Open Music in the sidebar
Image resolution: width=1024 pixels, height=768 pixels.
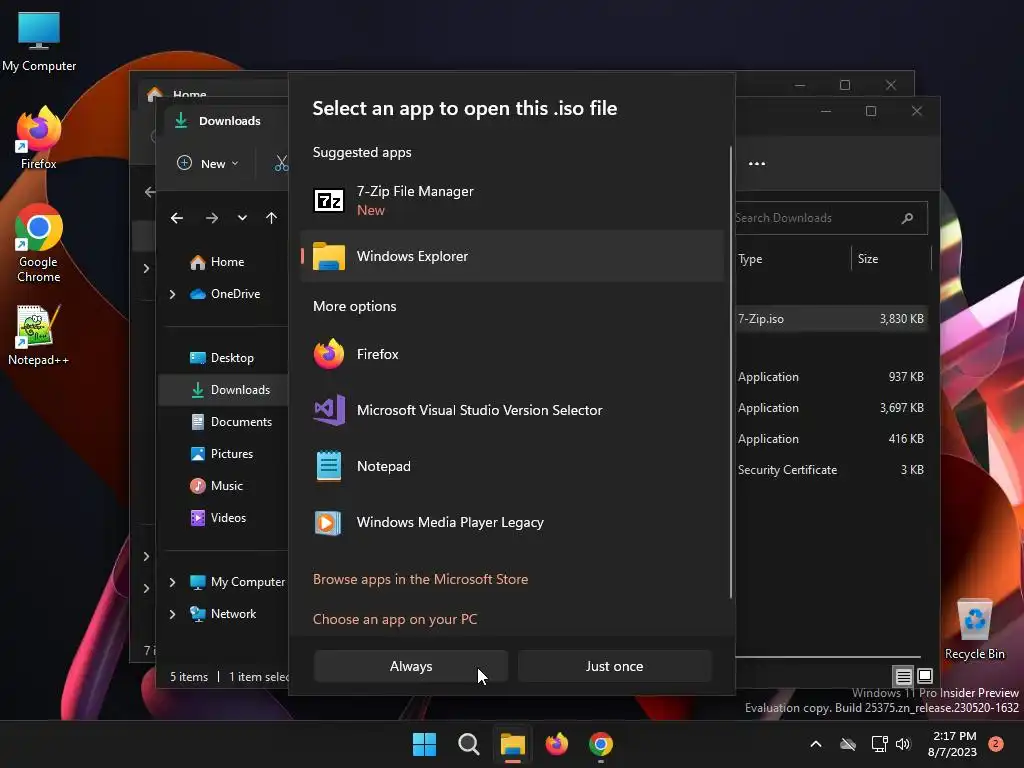(216, 486)
